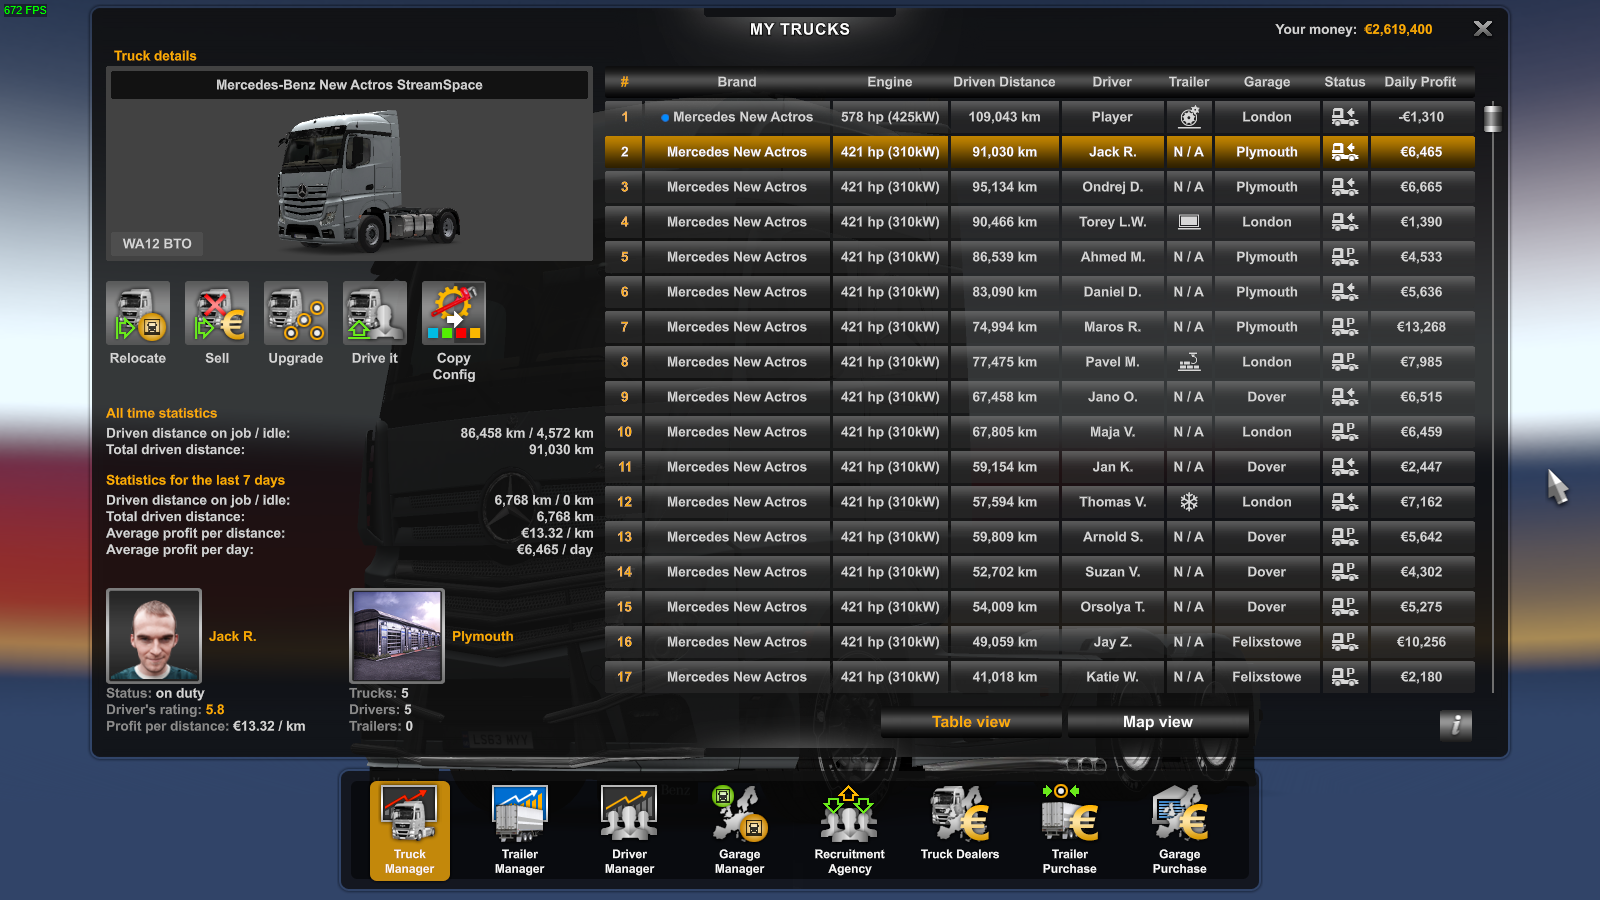Sort the table by Status column
The width and height of the screenshot is (1600, 900).
point(1345,82)
